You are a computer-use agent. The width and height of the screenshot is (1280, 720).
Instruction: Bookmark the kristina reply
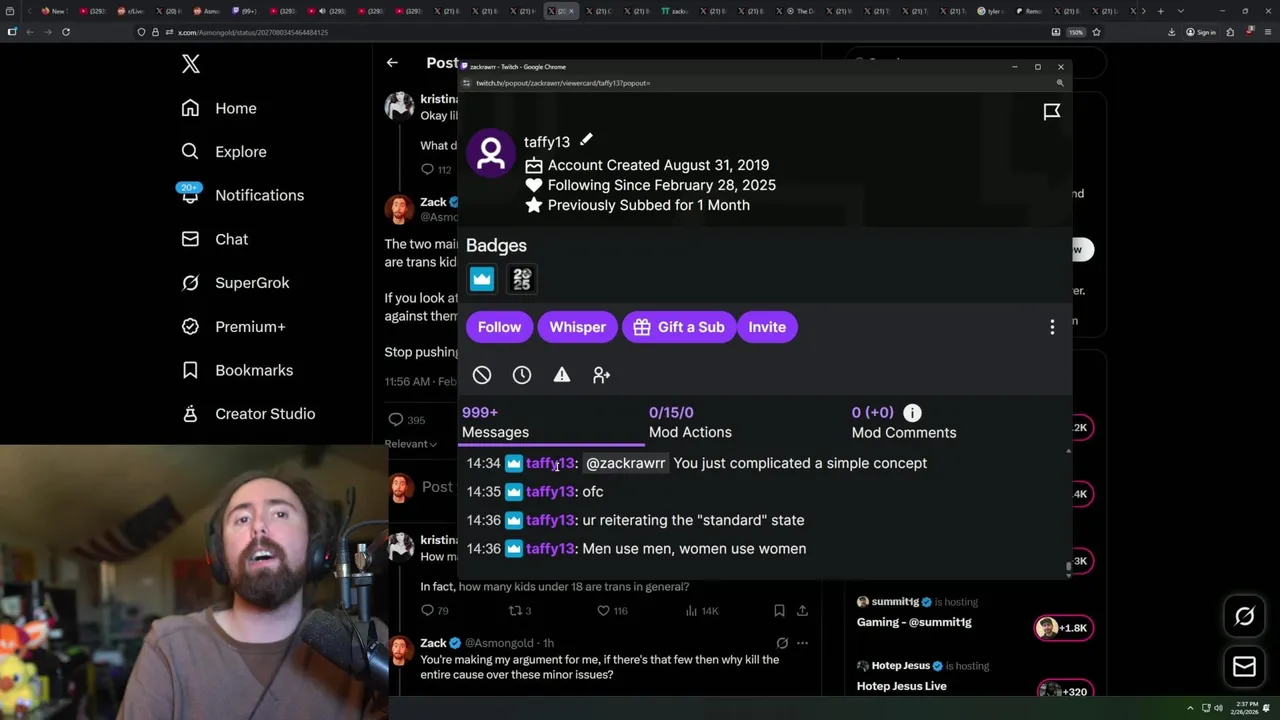(x=779, y=610)
